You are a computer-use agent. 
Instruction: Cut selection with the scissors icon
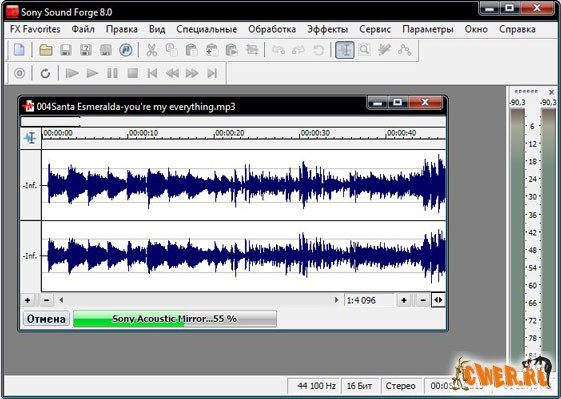[152, 50]
